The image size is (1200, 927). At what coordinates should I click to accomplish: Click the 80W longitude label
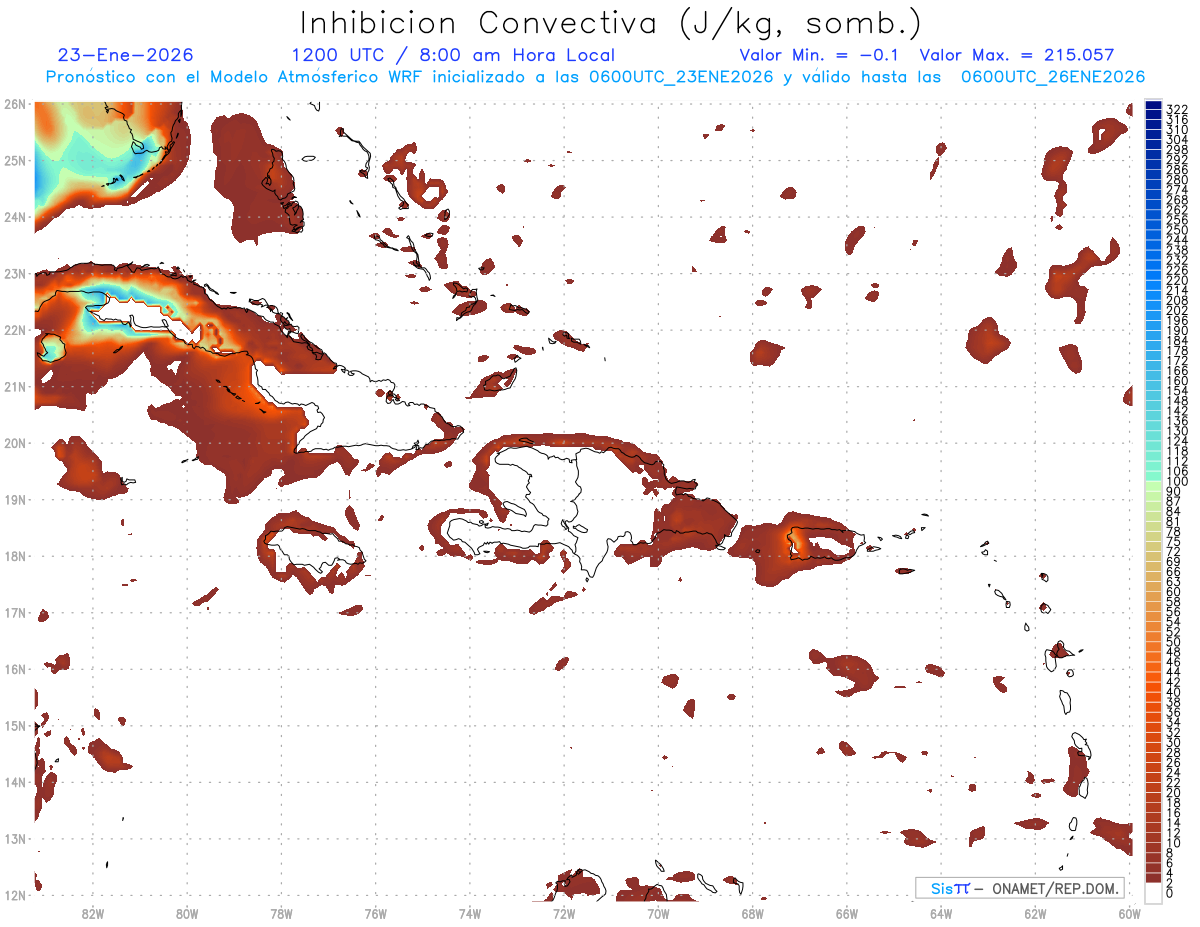pos(187,913)
